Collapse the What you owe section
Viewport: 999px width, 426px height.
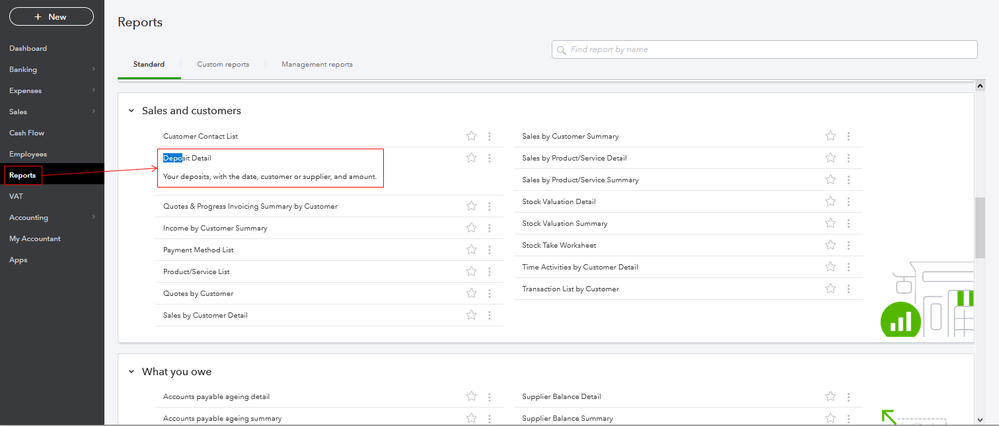click(x=131, y=372)
